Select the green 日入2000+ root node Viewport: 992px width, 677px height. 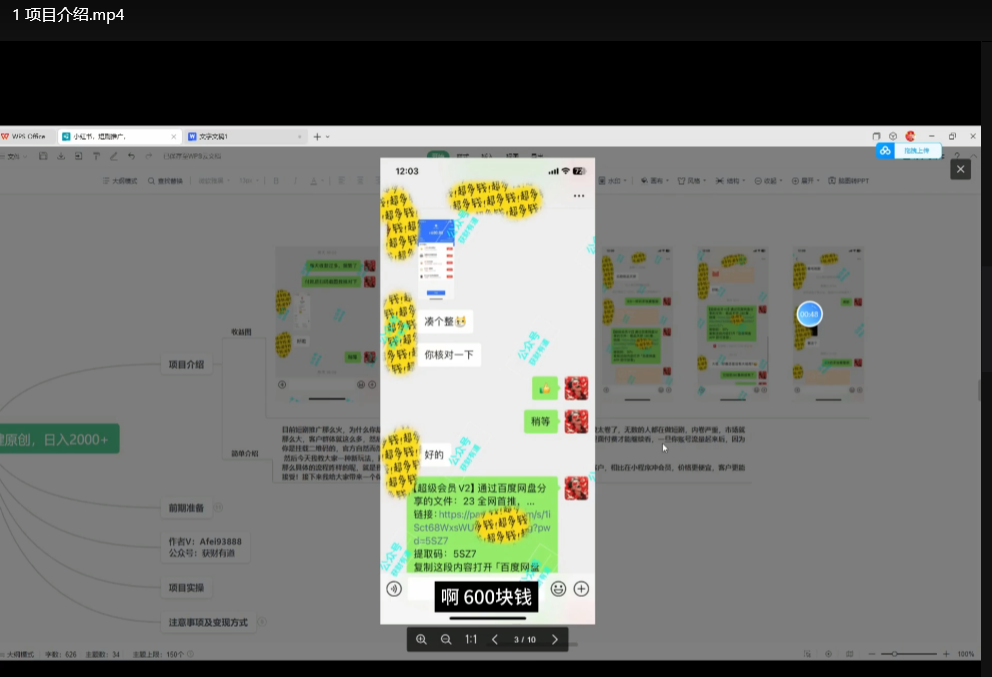59,440
